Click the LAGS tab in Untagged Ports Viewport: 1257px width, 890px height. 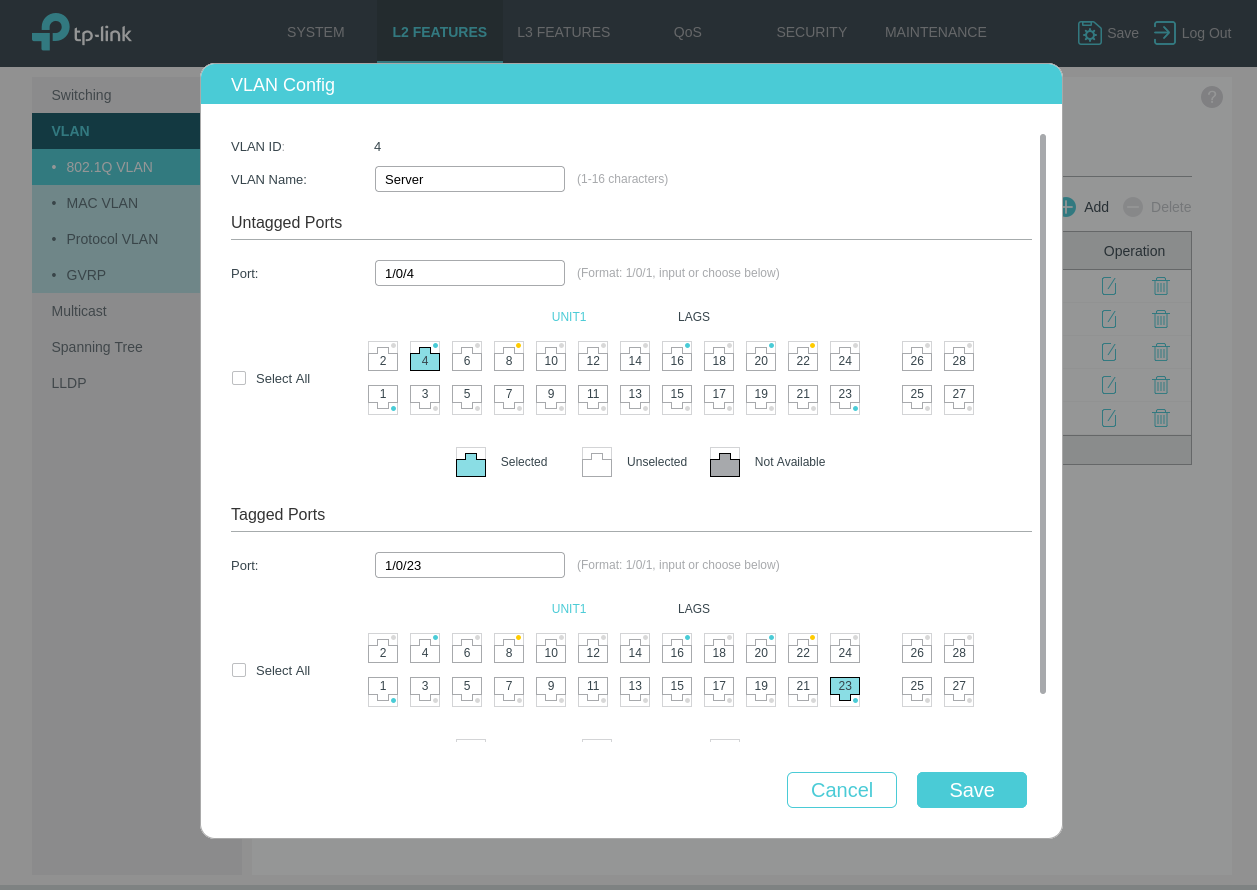click(x=693, y=317)
